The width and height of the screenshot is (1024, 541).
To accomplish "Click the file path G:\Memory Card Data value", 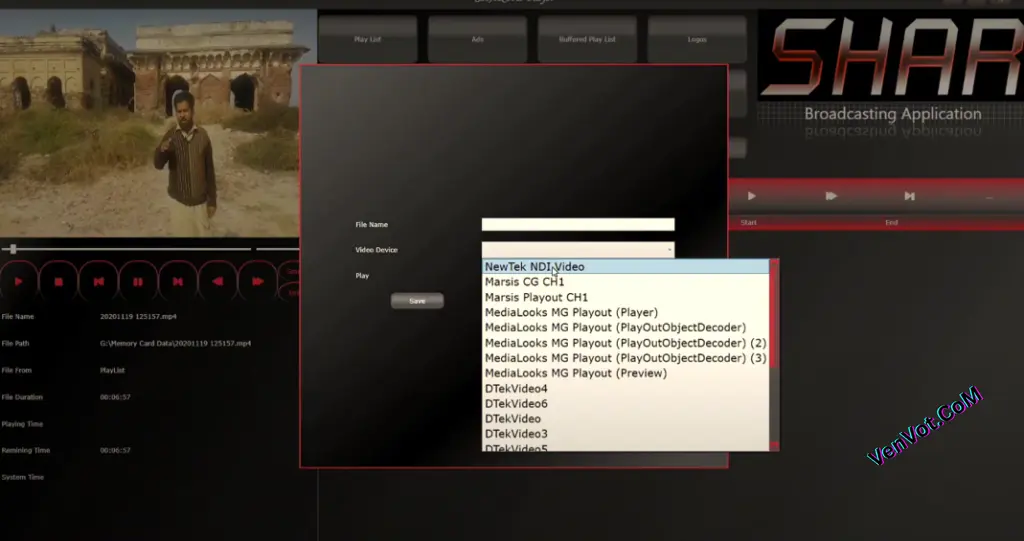I will point(176,343).
